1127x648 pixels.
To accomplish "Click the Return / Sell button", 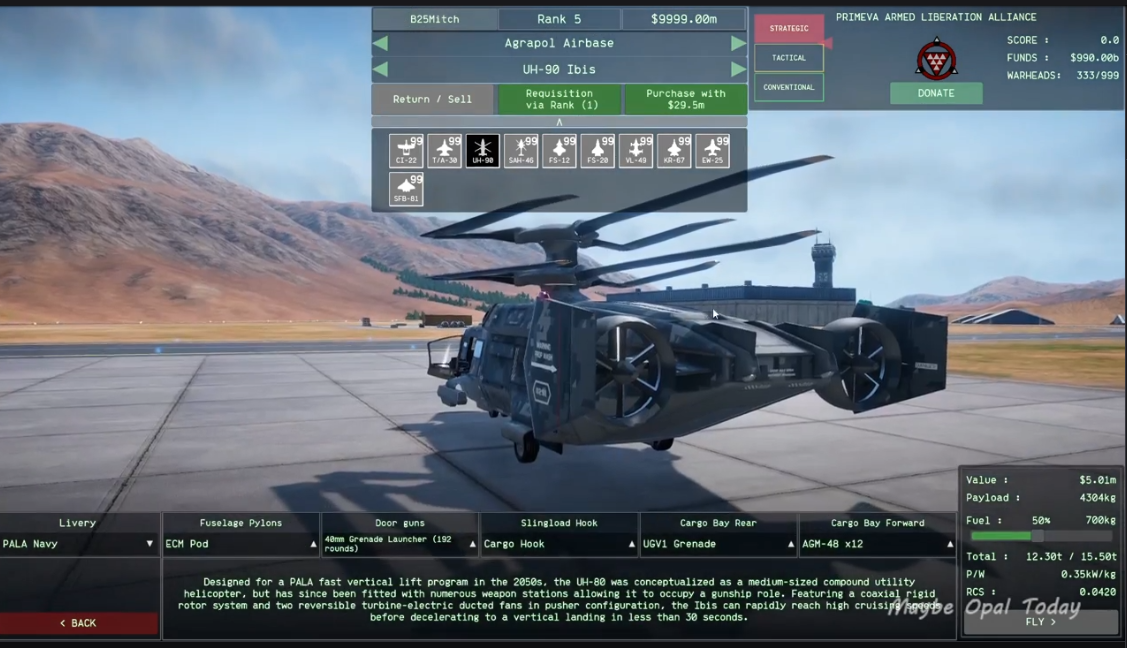I will click(x=433, y=99).
